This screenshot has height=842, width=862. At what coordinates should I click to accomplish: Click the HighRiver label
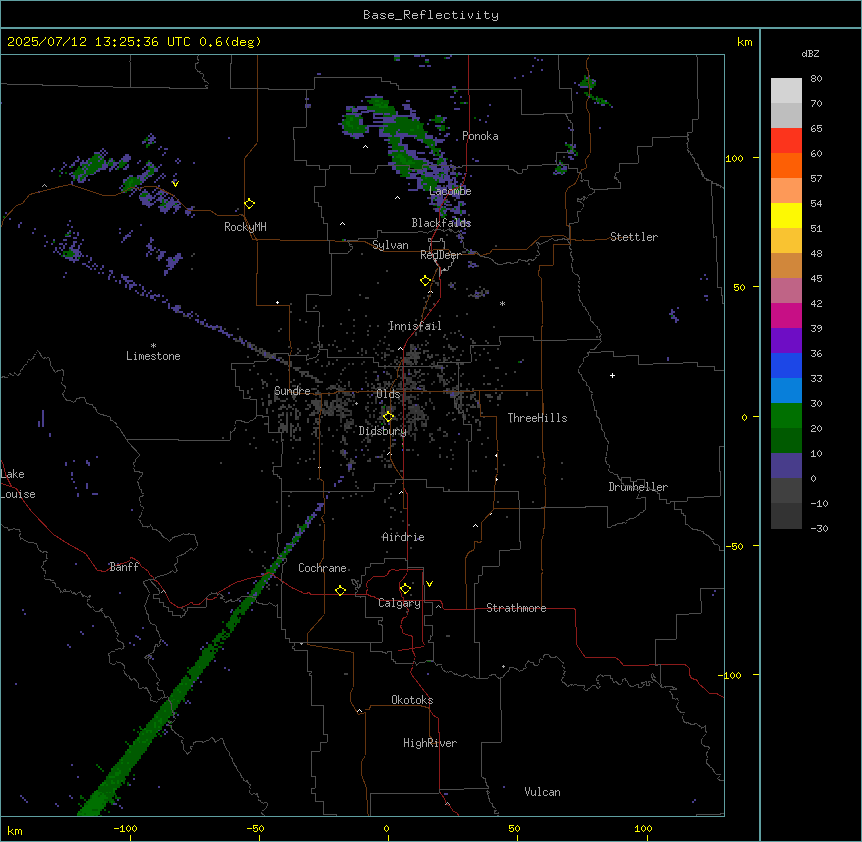(x=430, y=743)
